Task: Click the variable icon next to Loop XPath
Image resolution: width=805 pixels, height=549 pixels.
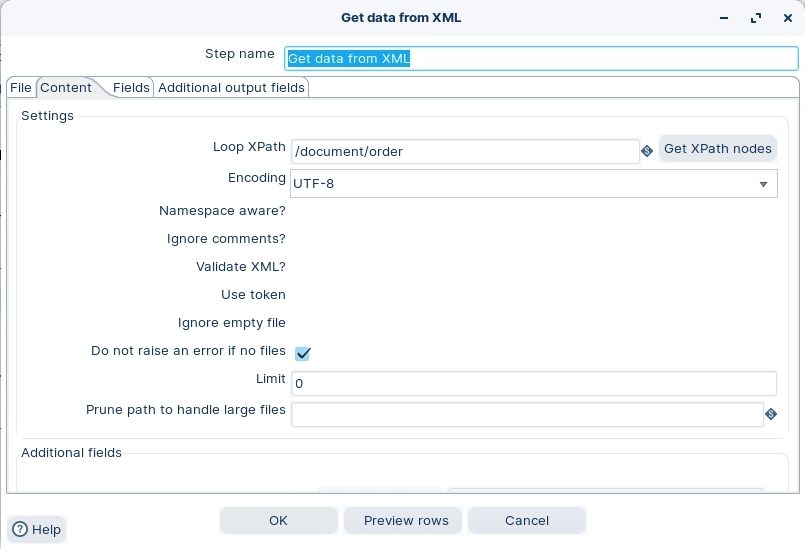Action: tap(647, 151)
